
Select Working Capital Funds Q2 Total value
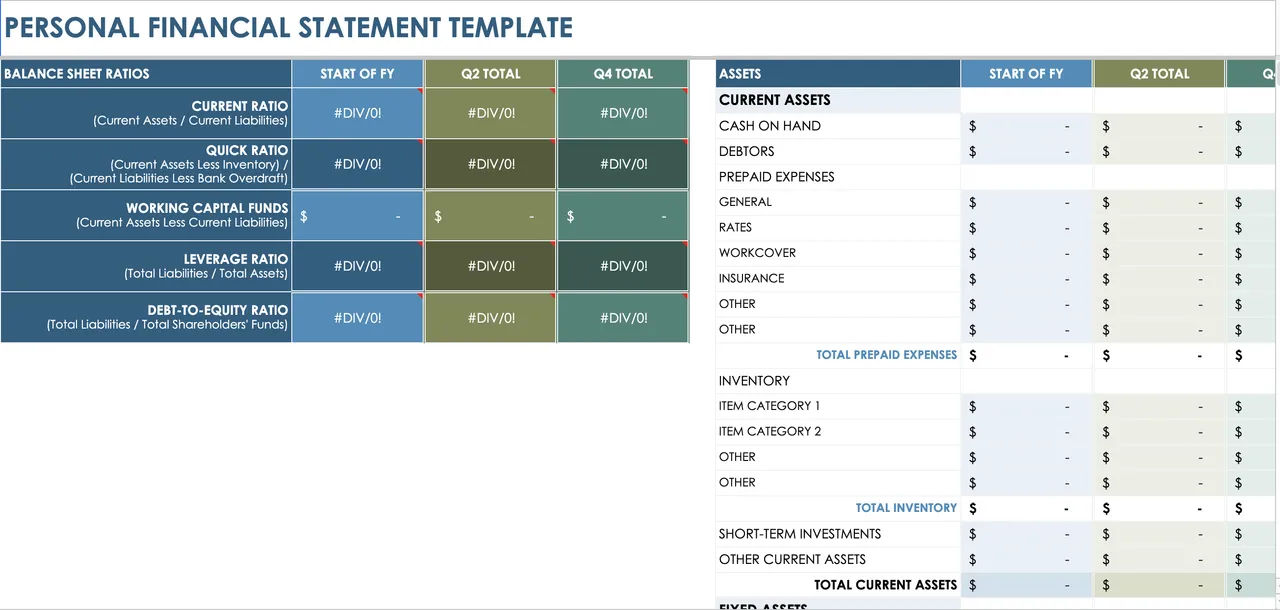coord(490,215)
